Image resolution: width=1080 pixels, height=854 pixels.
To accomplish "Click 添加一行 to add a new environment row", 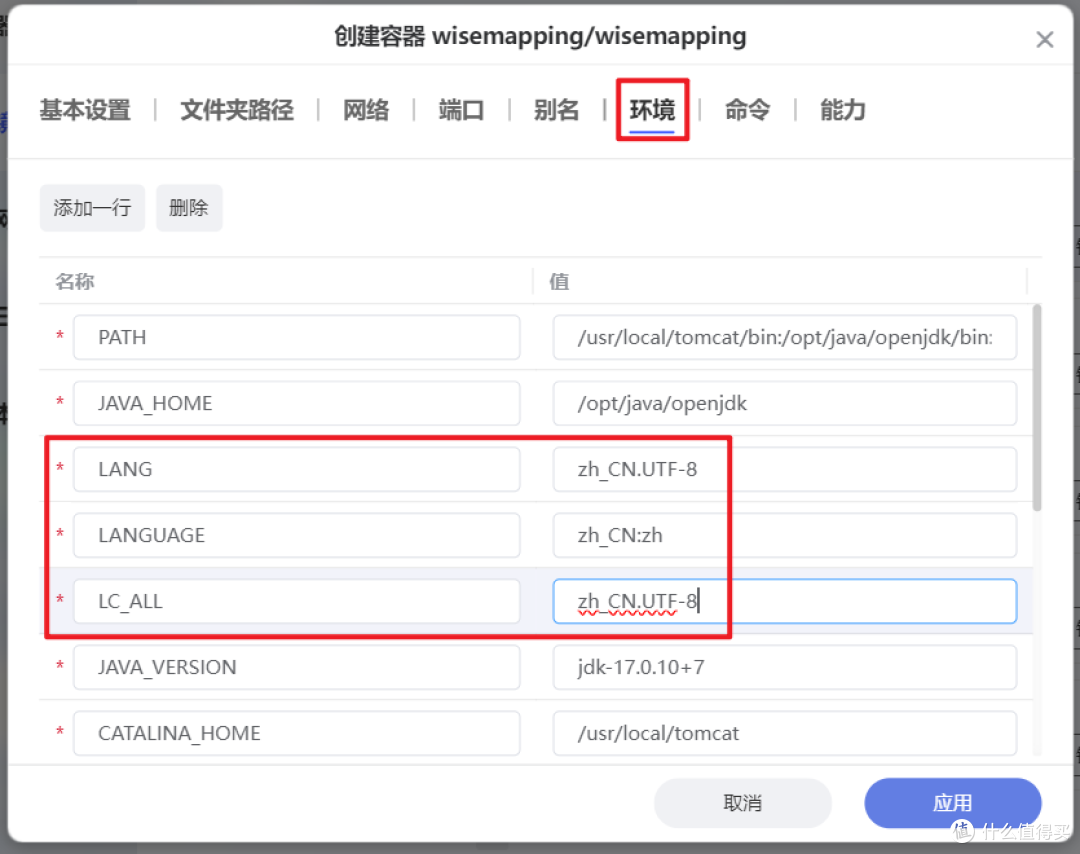I will click(x=92, y=207).
